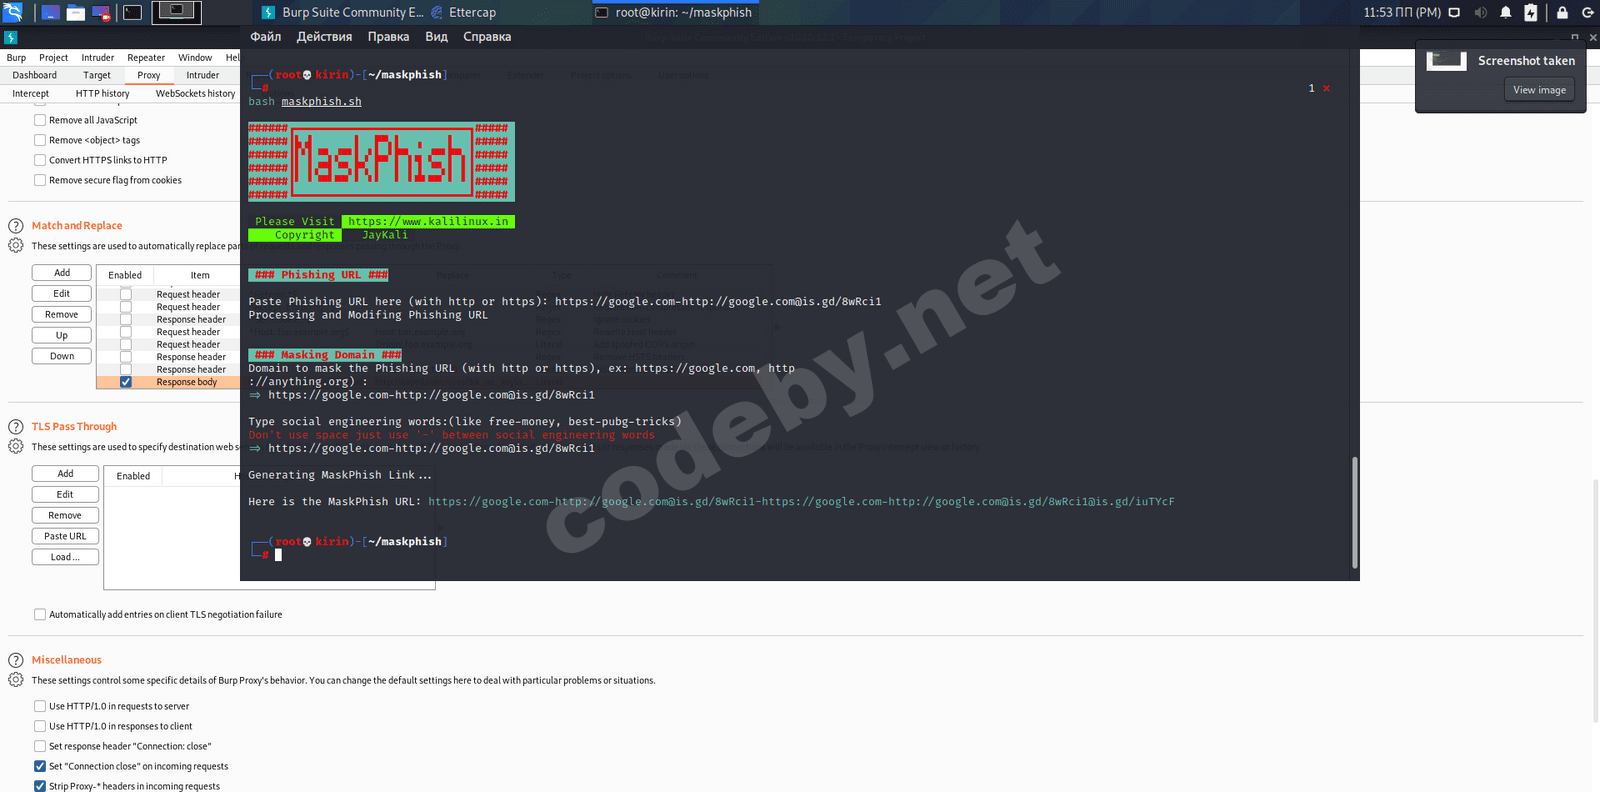Screen dimensions: 1600x792
Task: Uncheck Set Connection close on incoming requests
Action: tap(40, 766)
